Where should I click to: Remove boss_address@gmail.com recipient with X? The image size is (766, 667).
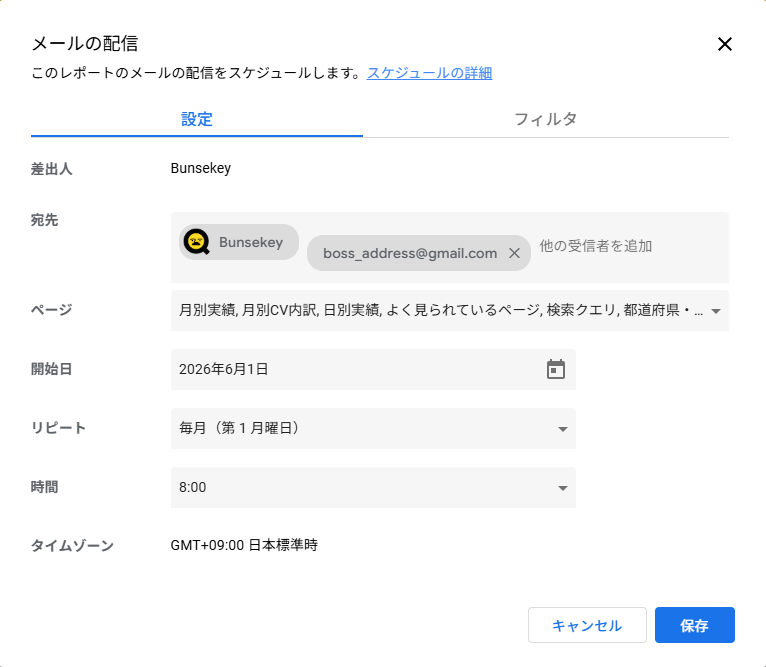pos(514,253)
